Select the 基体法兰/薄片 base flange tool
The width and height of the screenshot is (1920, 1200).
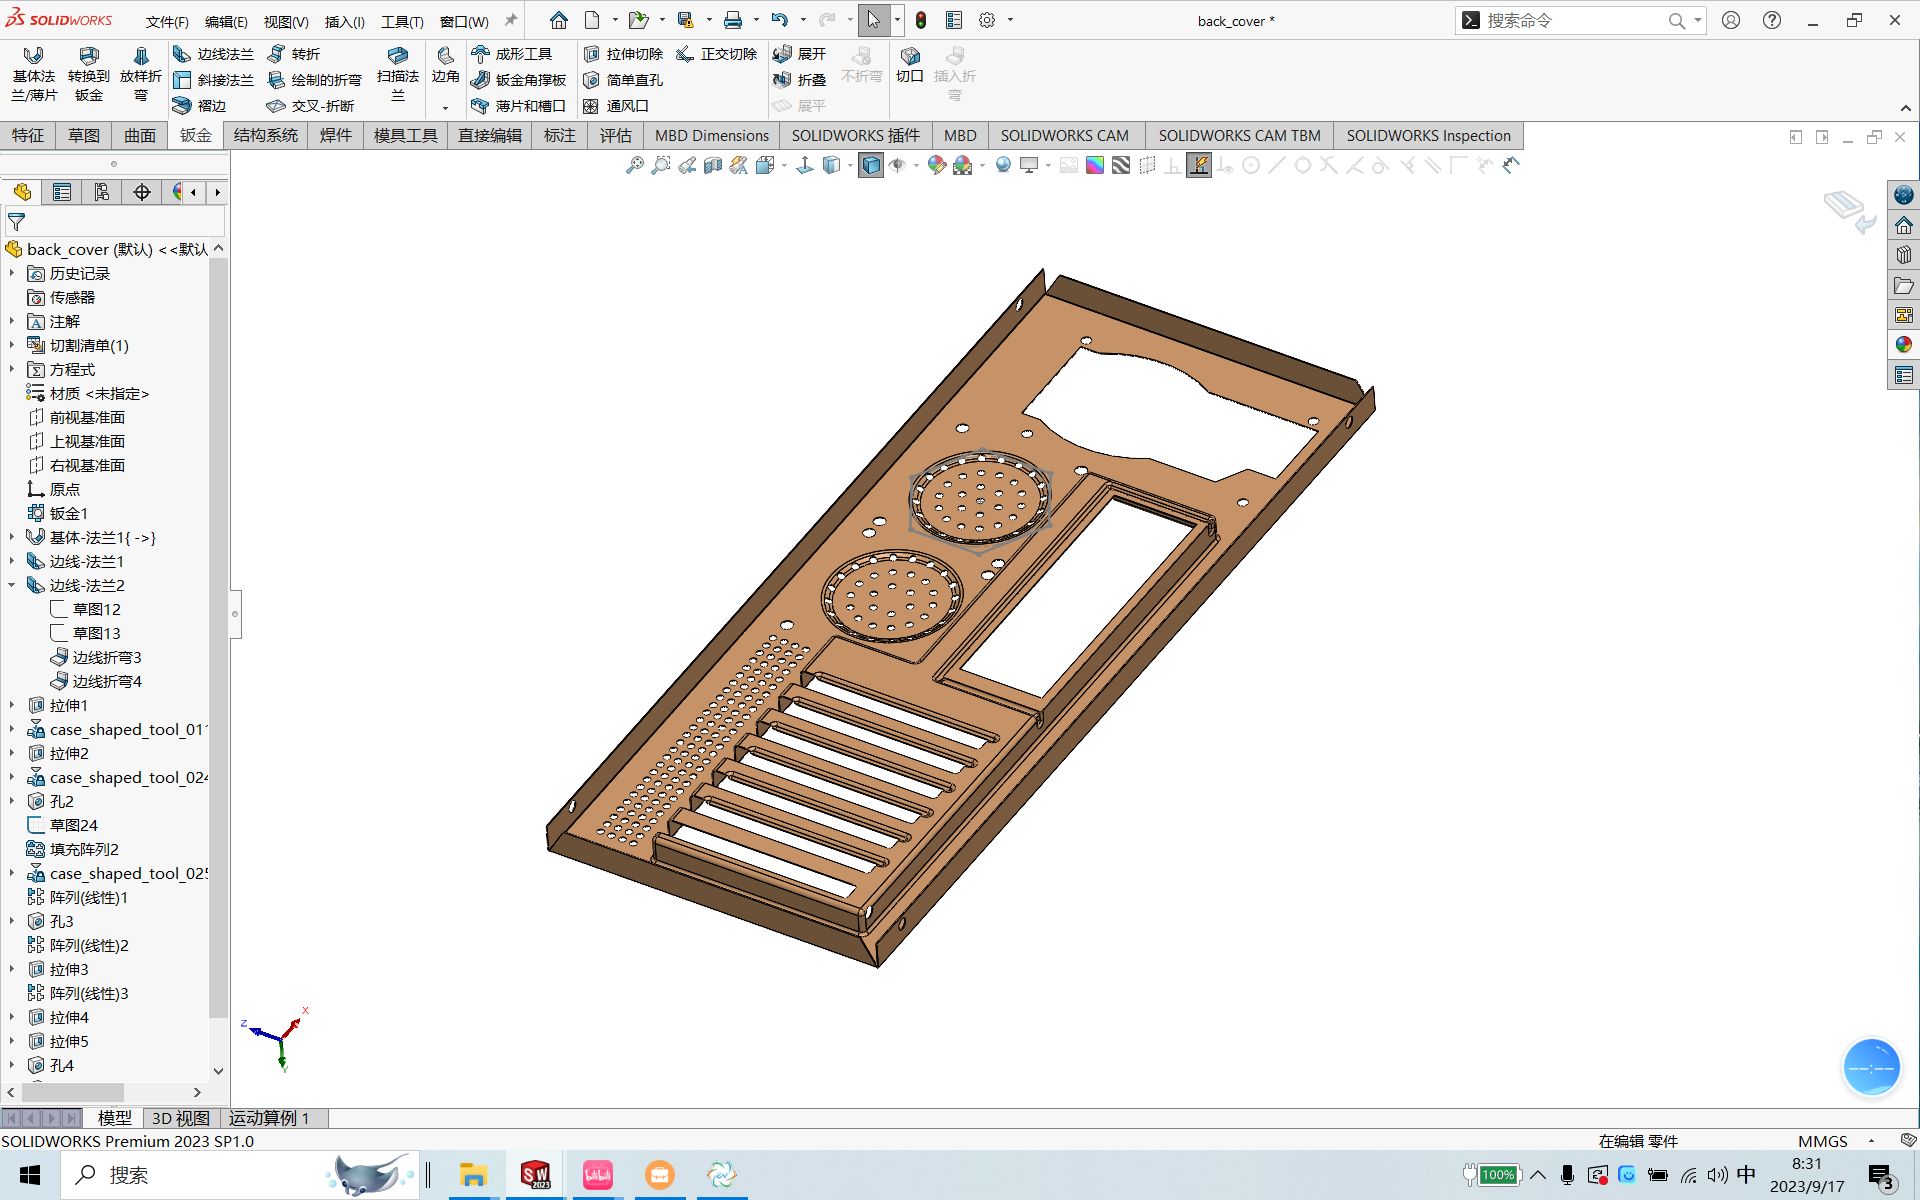tap(34, 75)
